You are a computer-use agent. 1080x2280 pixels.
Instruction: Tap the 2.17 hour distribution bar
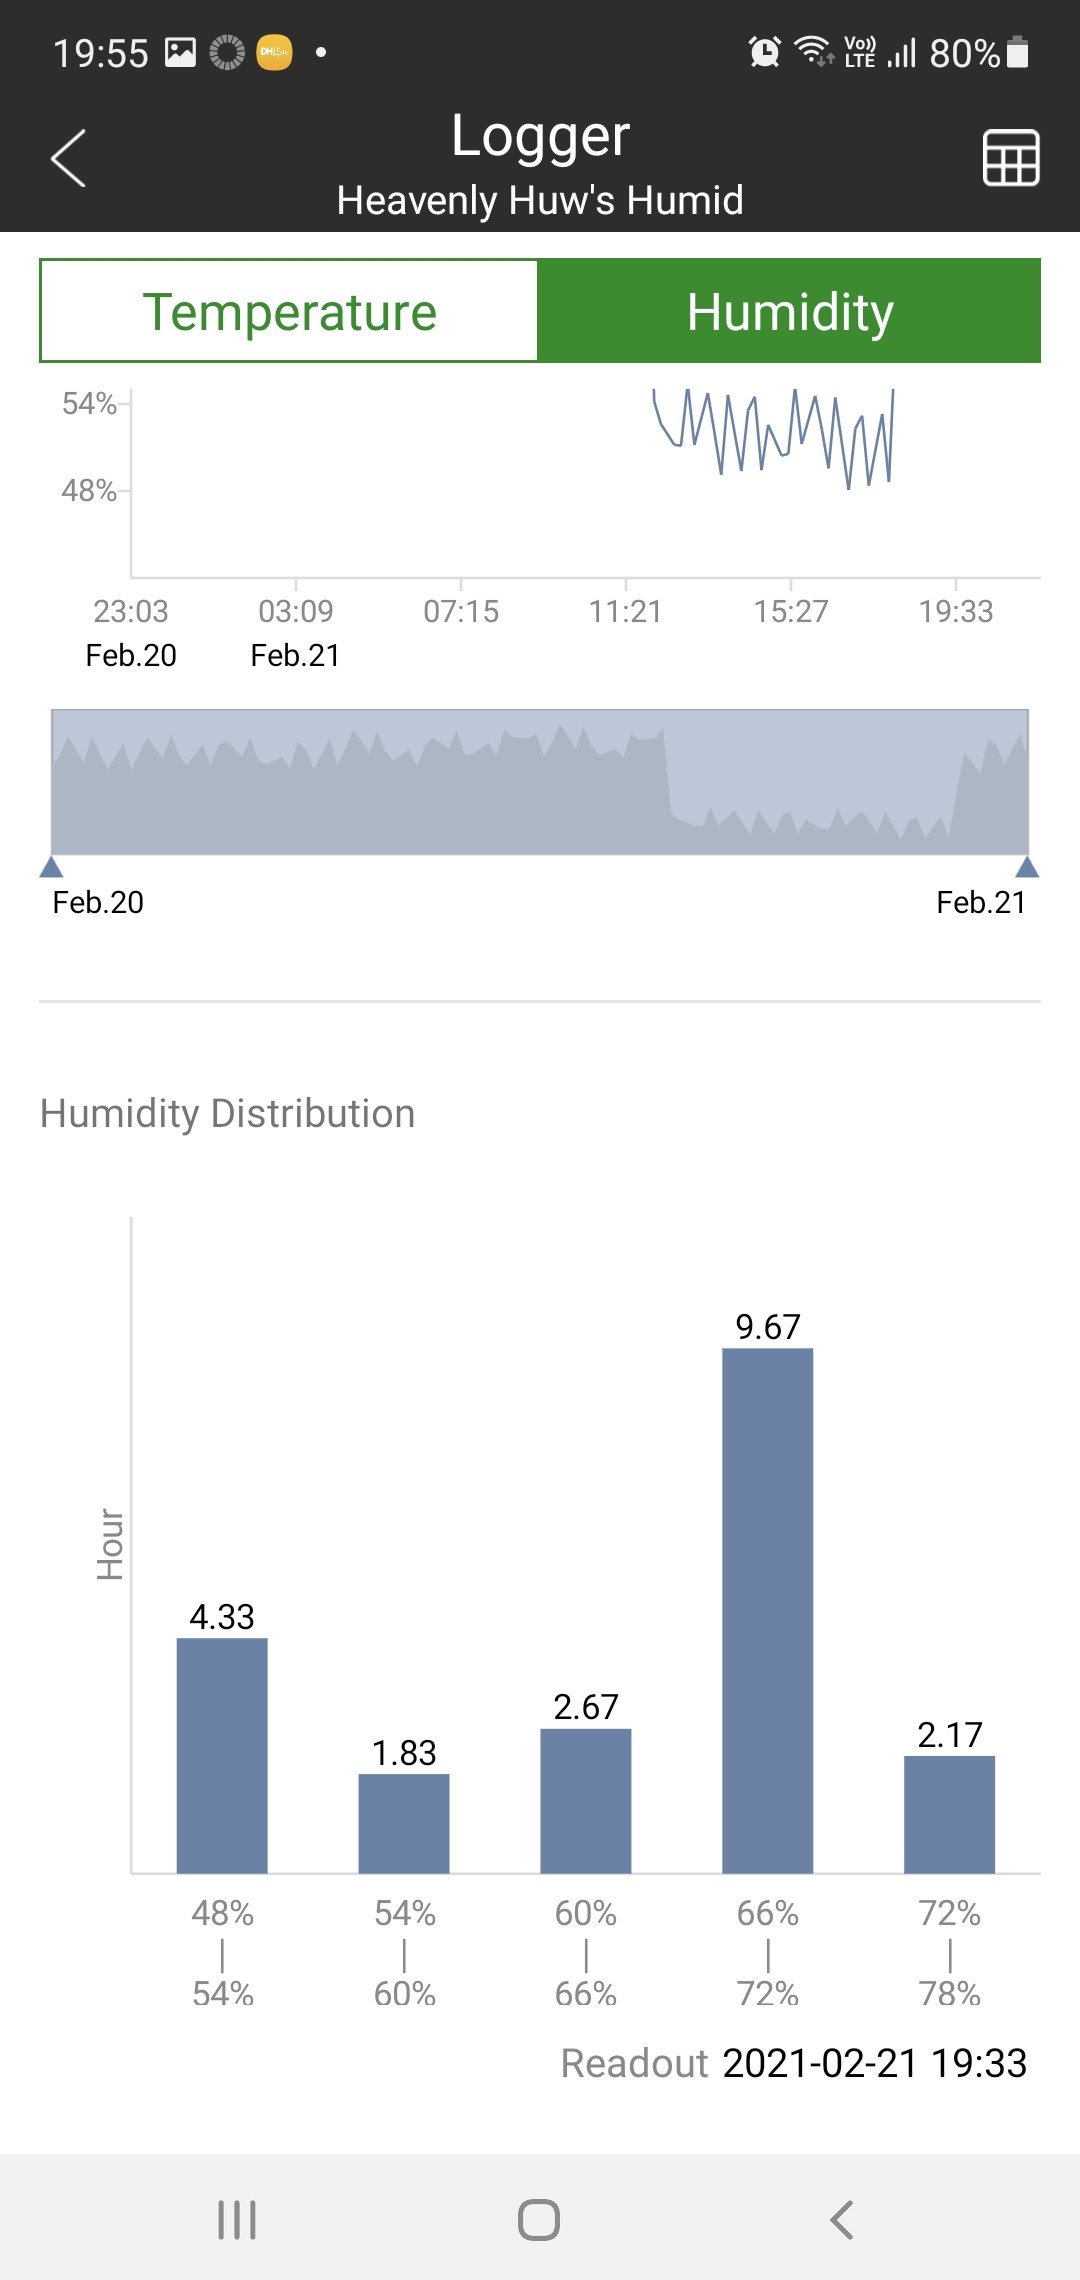coord(949,1814)
